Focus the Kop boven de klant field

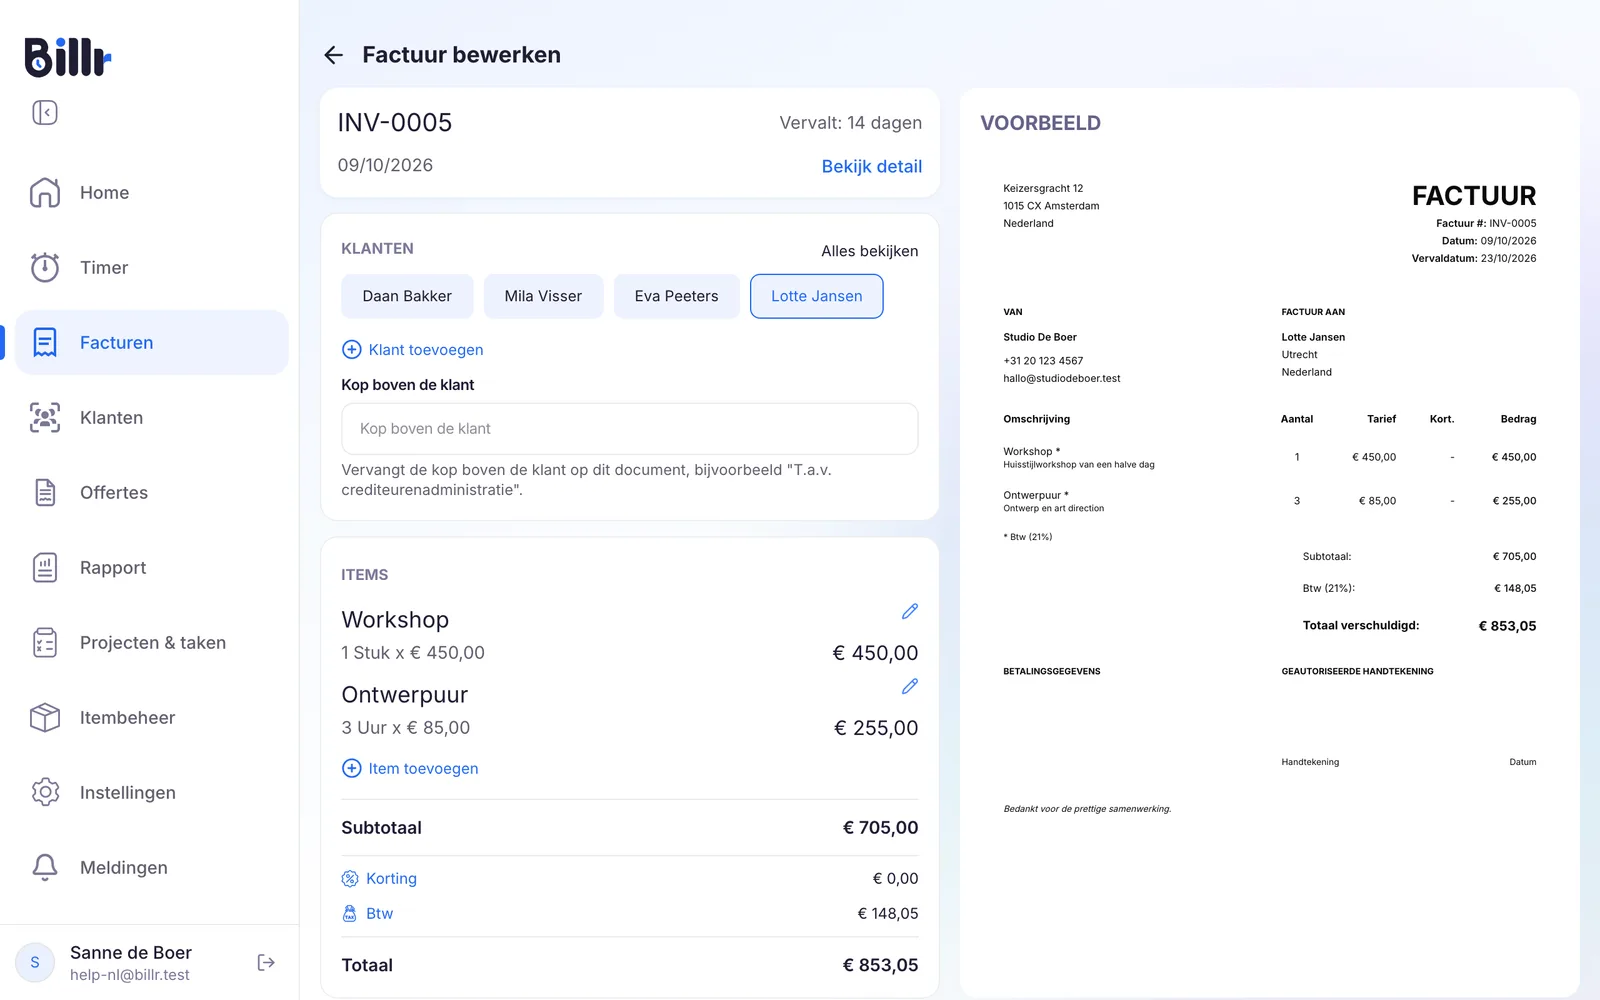[629, 428]
